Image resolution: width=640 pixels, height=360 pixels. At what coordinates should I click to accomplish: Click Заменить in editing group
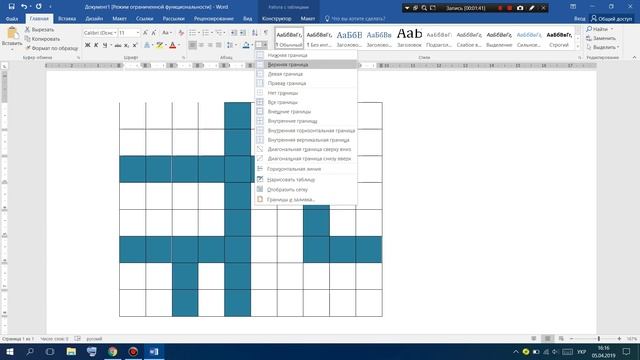point(600,38)
